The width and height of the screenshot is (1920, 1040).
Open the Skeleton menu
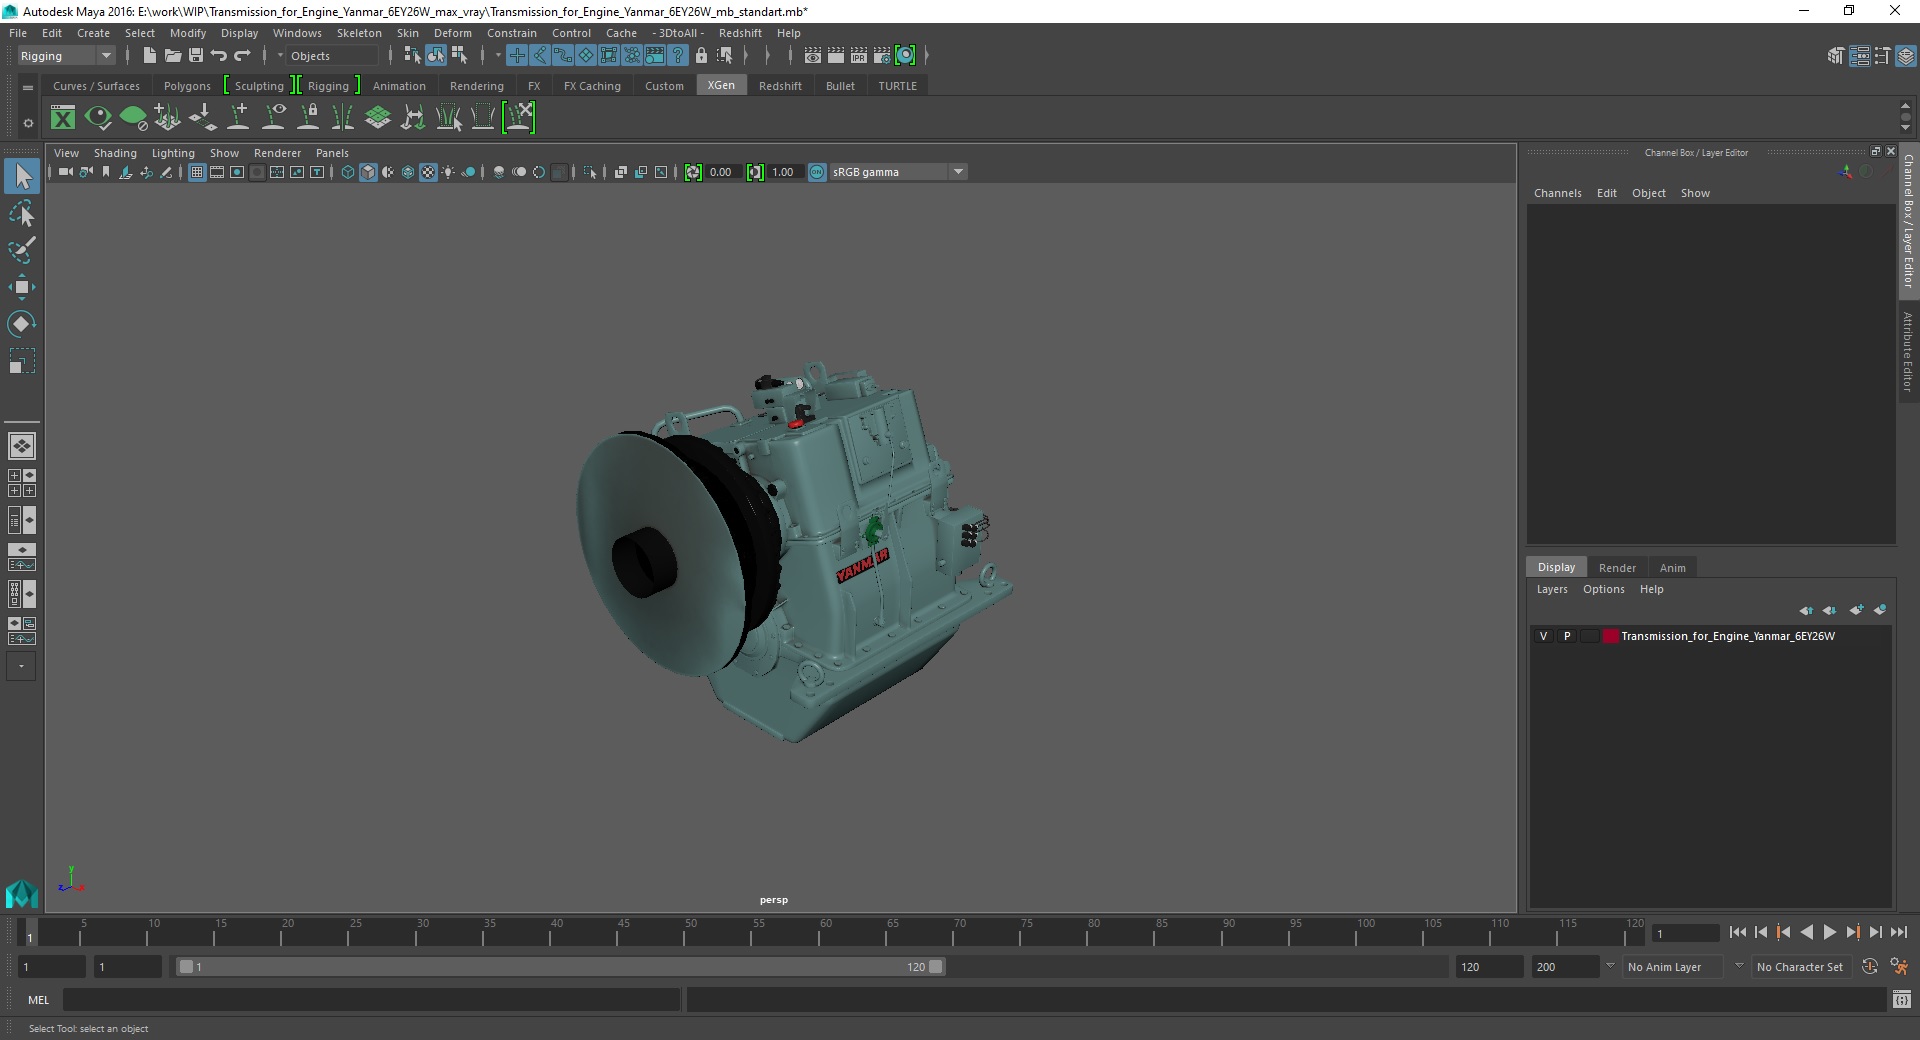[x=359, y=33]
